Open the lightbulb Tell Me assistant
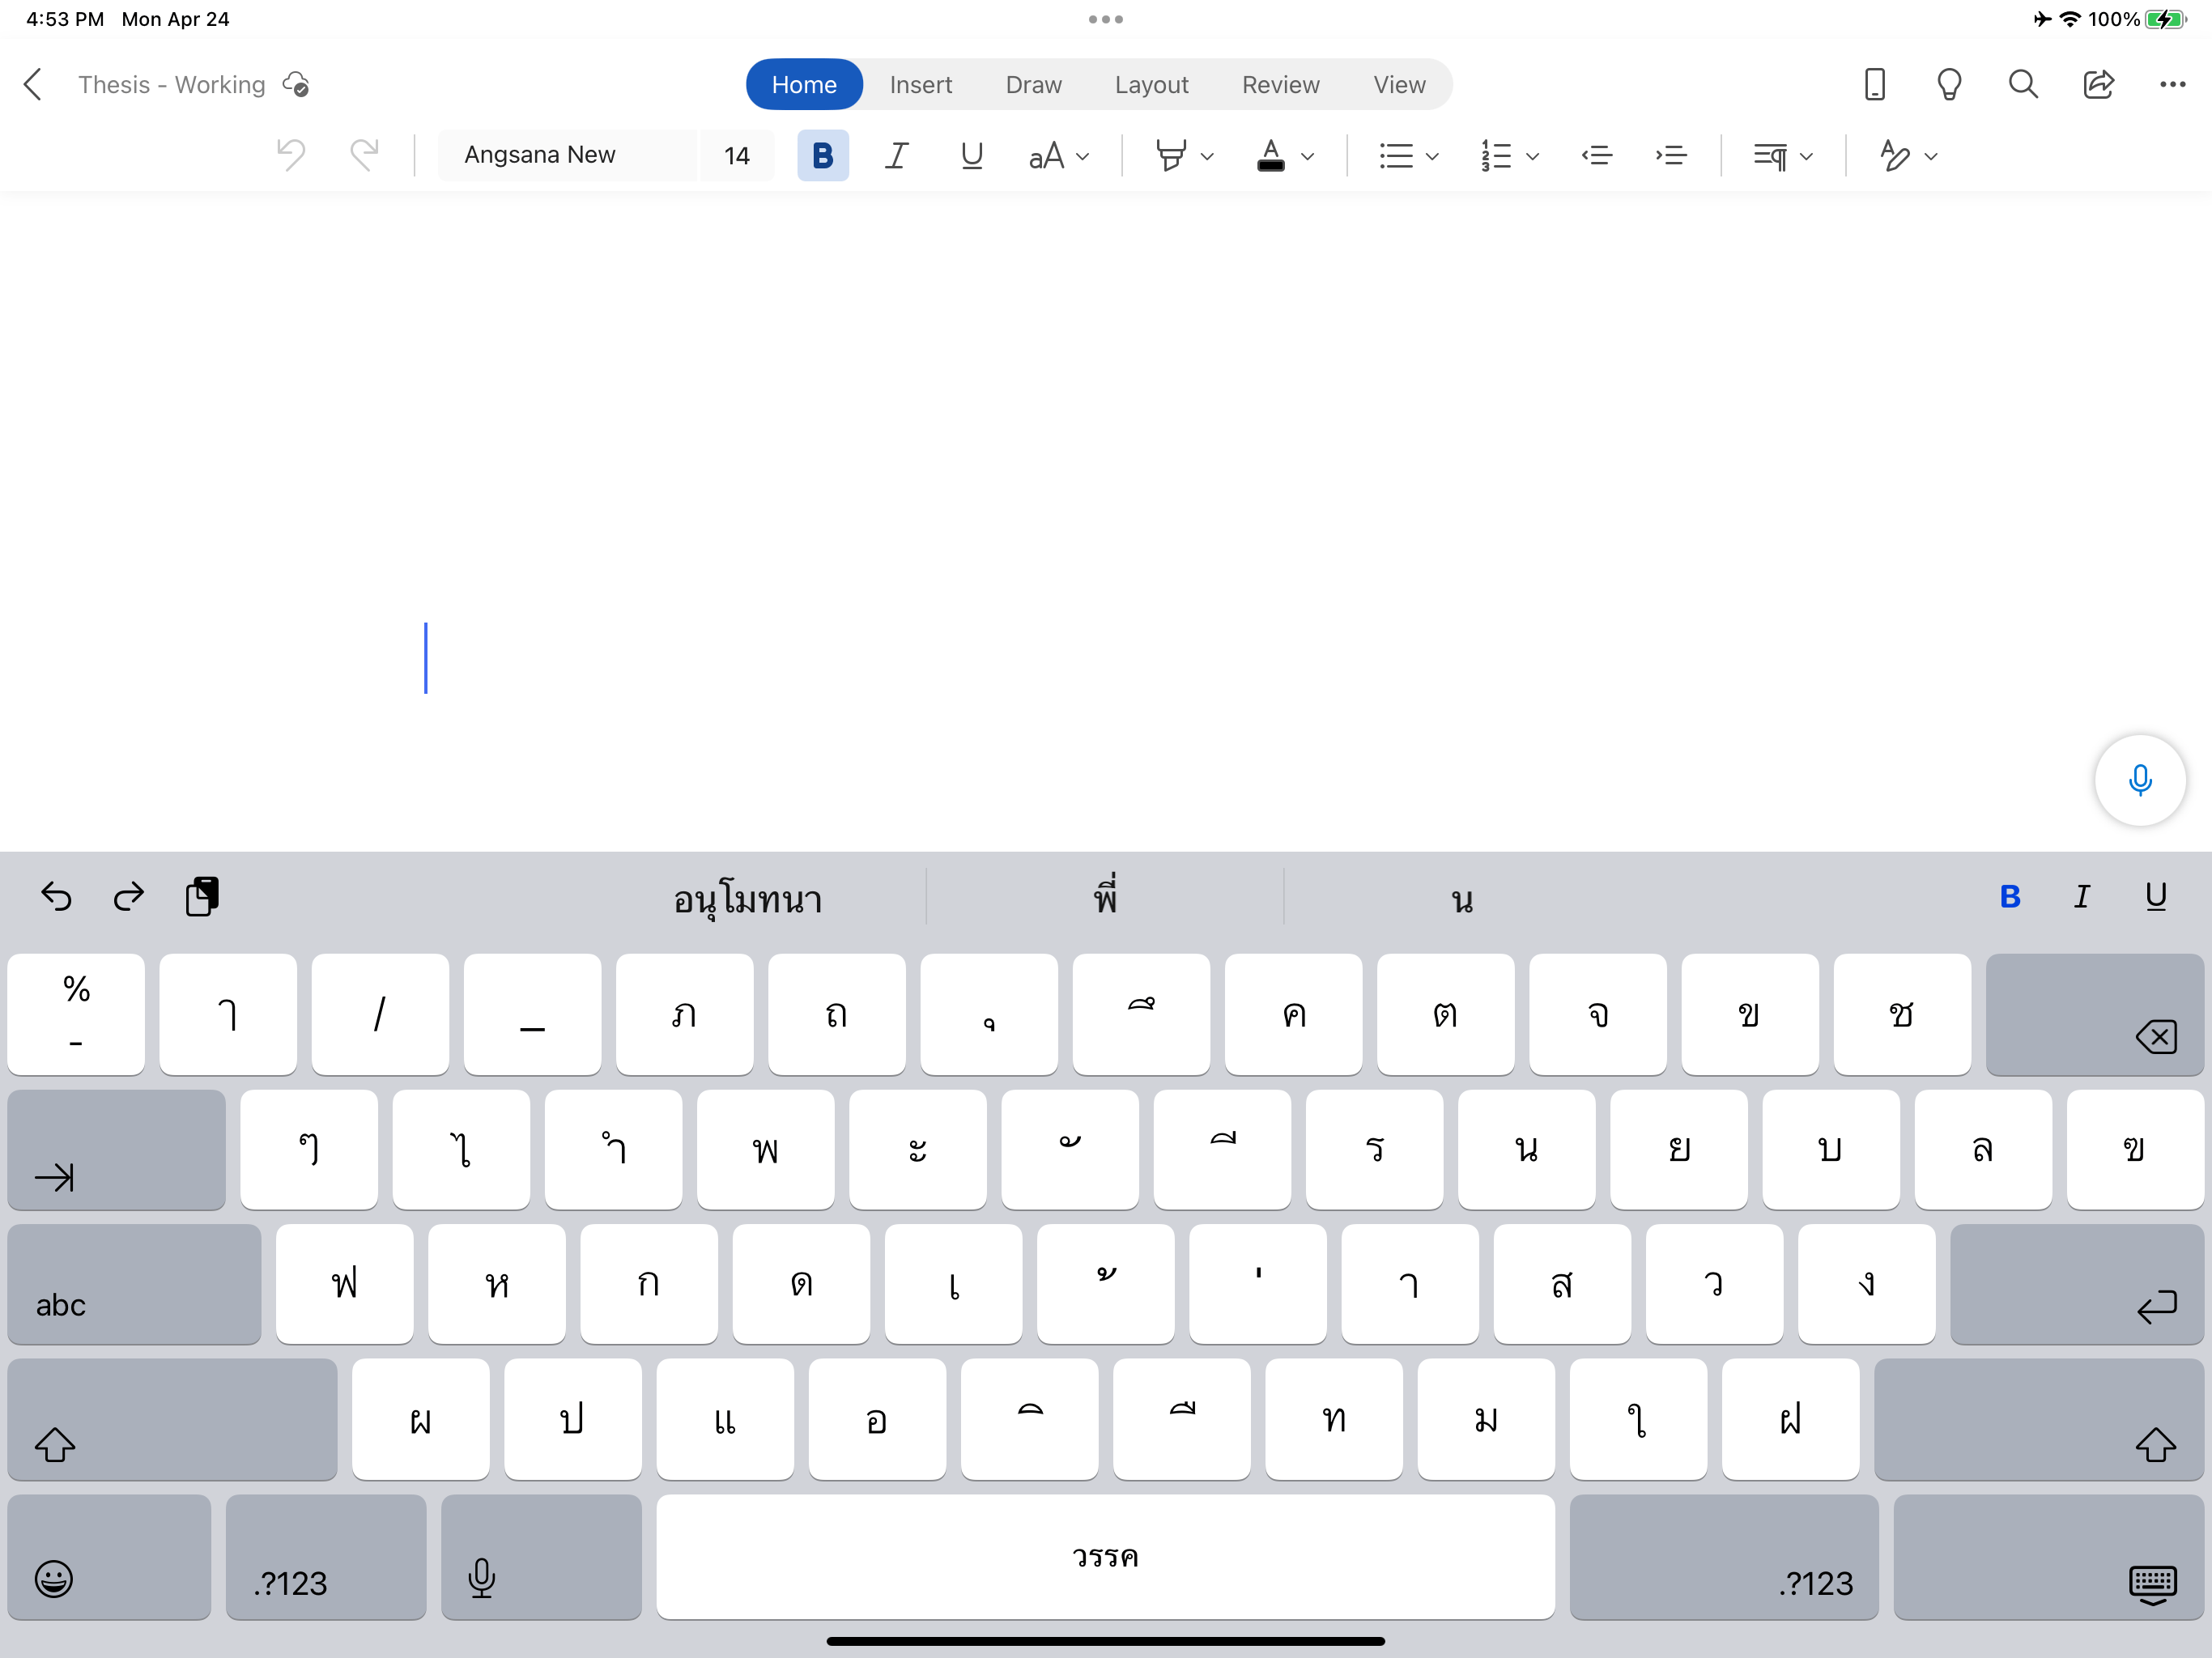The height and width of the screenshot is (1658, 2212). (1948, 85)
